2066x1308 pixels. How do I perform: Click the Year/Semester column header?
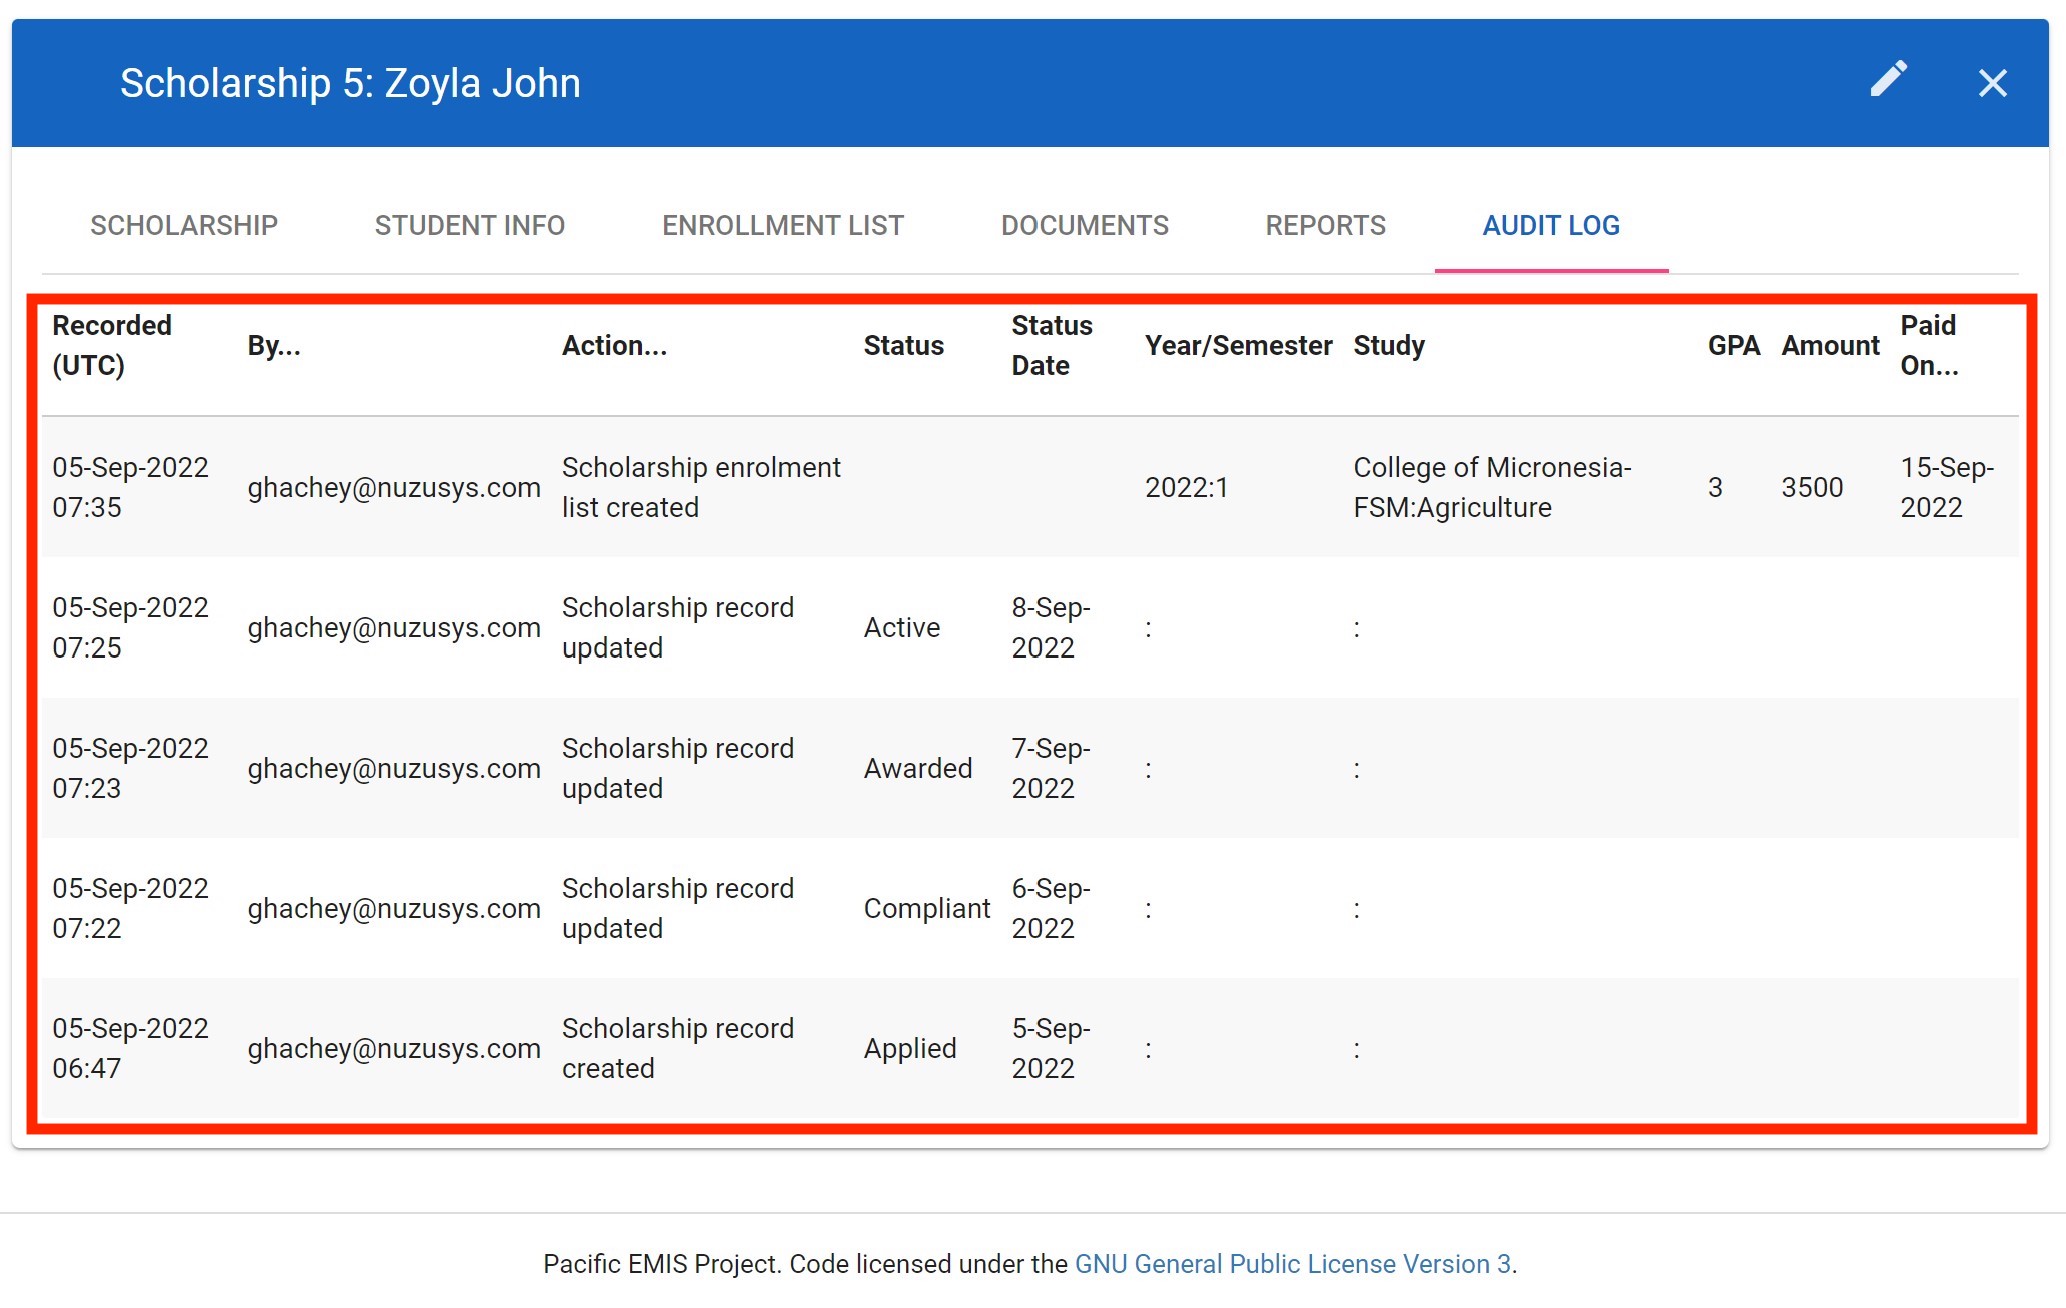point(1238,346)
